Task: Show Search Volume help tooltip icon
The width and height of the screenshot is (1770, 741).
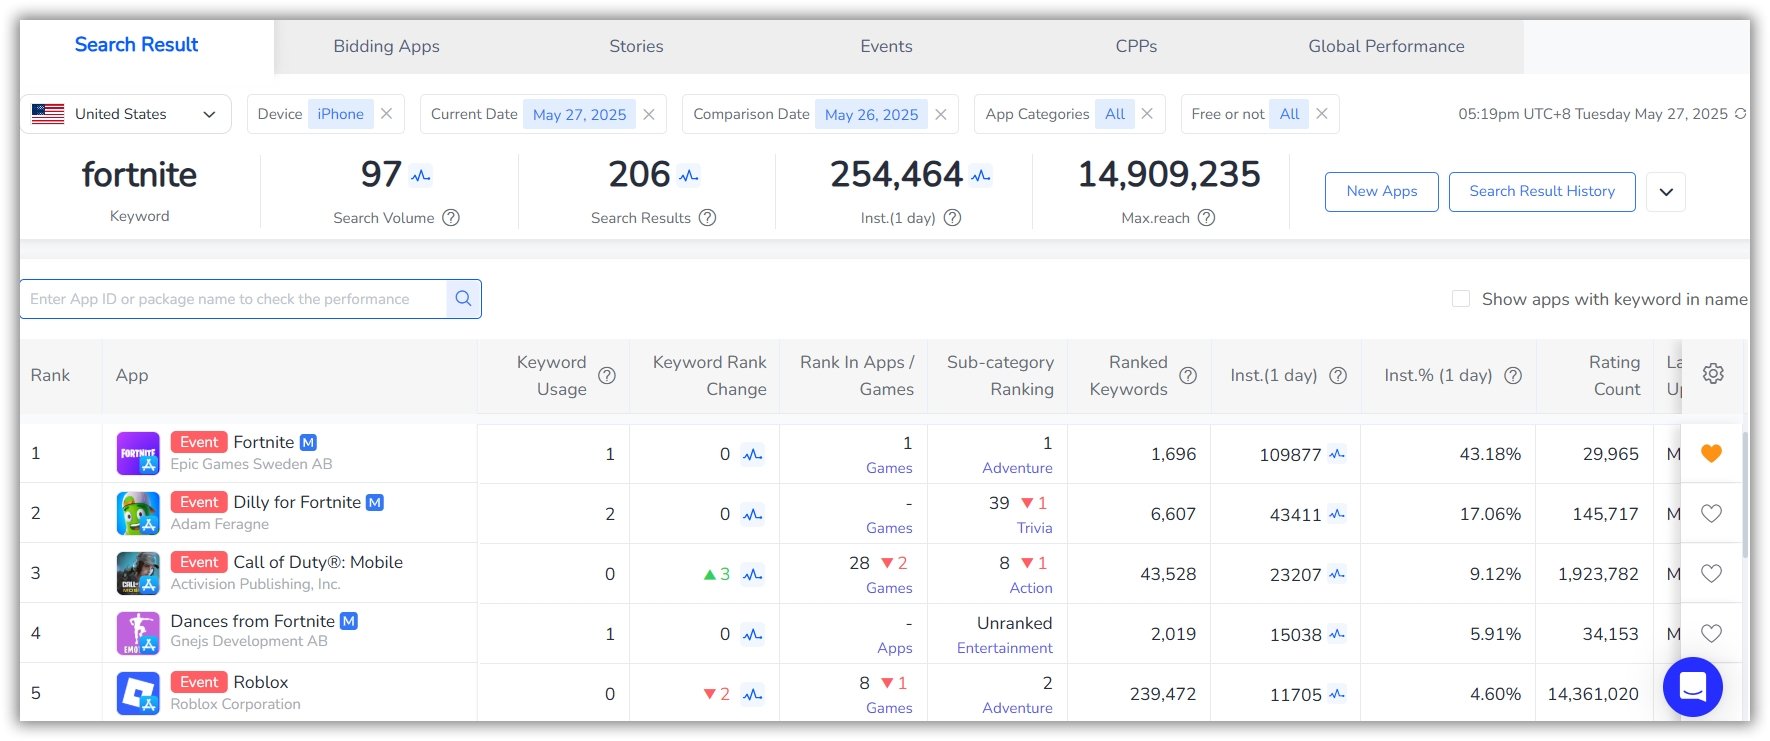Action: [451, 217]
